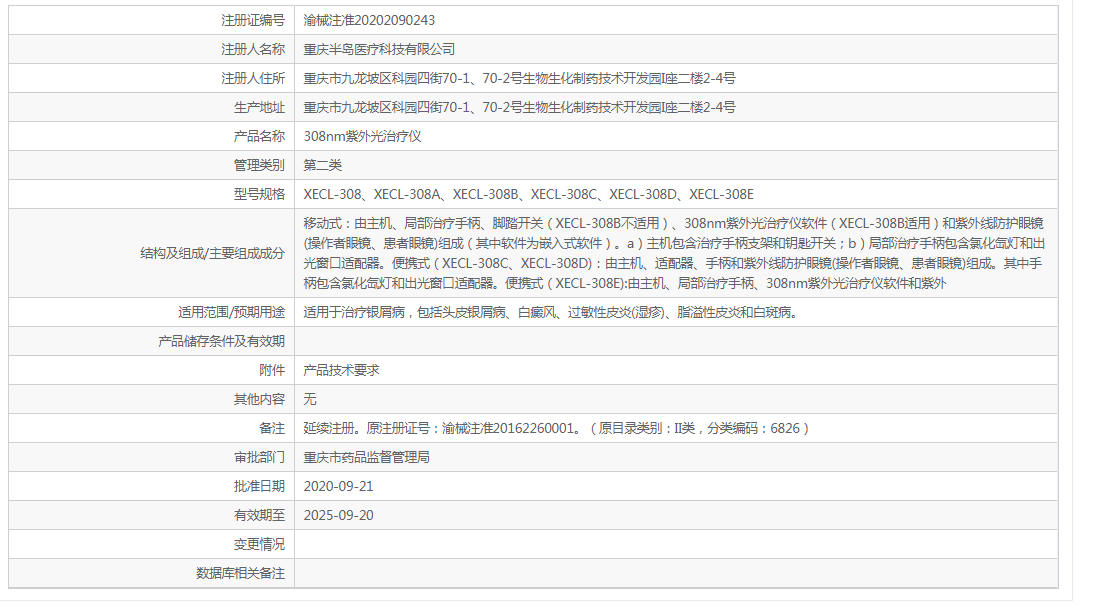Click the 审批部门 label
This screenshot has width=1107, height=609.
[259, 457]
